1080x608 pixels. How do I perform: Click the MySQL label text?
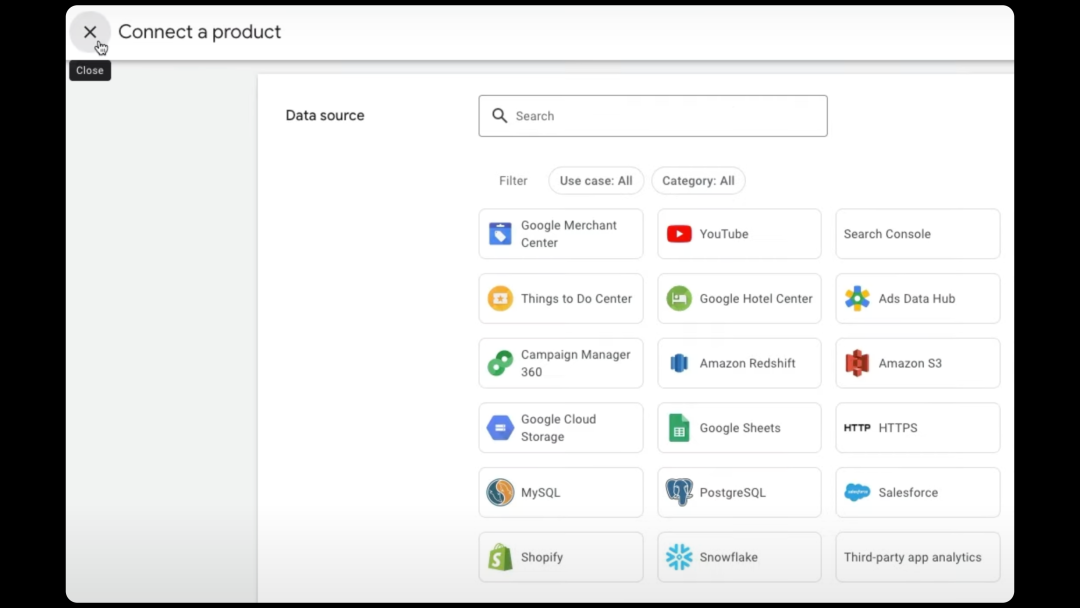pyautogui.click(x=540, y=492)
